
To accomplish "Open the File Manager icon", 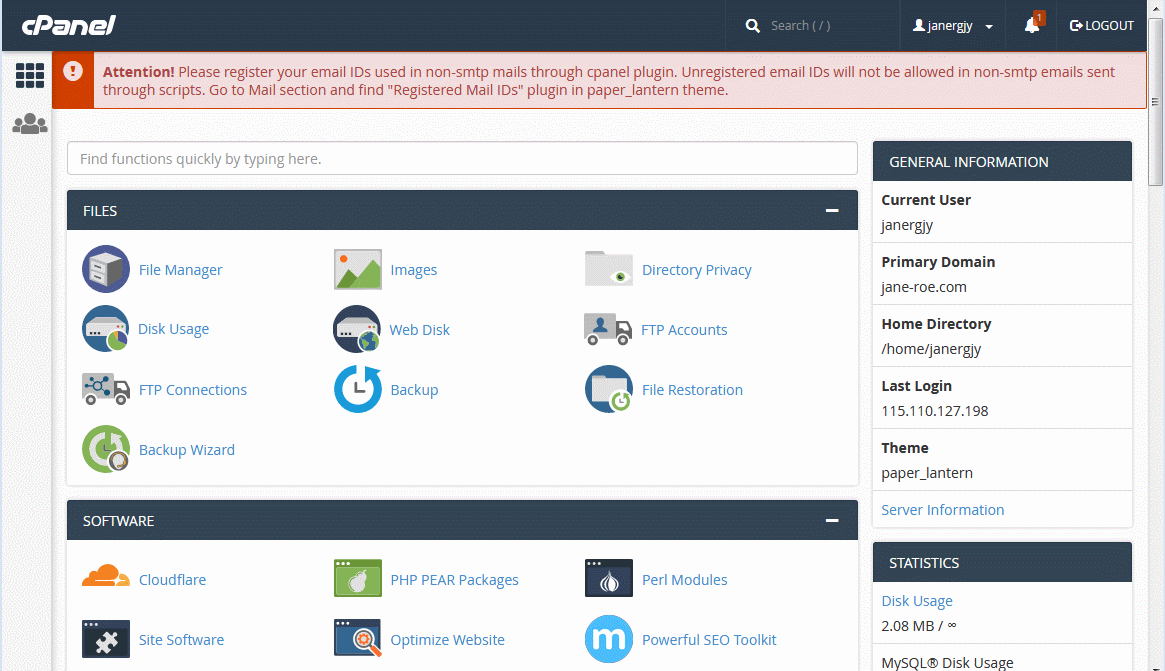I will (x=106, y=269).
